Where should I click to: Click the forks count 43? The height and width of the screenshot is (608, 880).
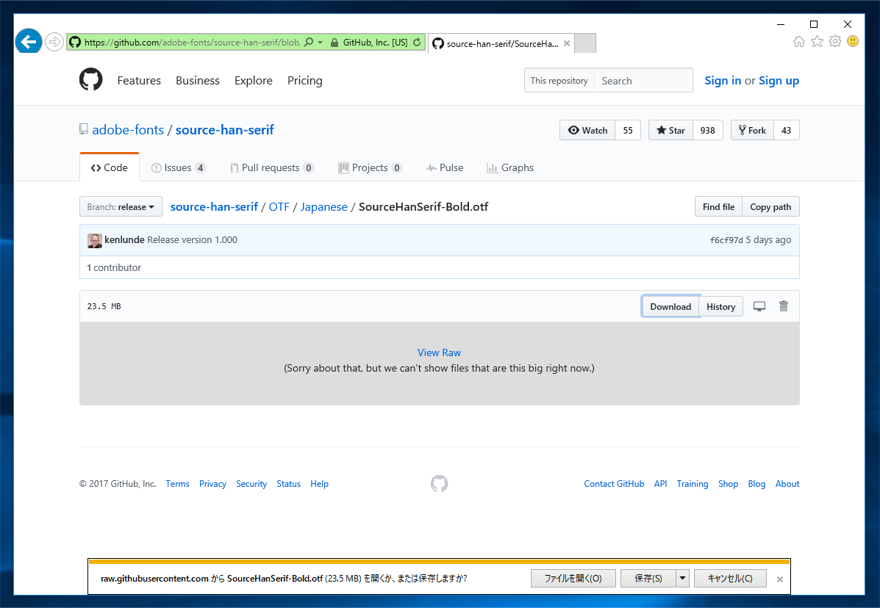pos(786,130)
